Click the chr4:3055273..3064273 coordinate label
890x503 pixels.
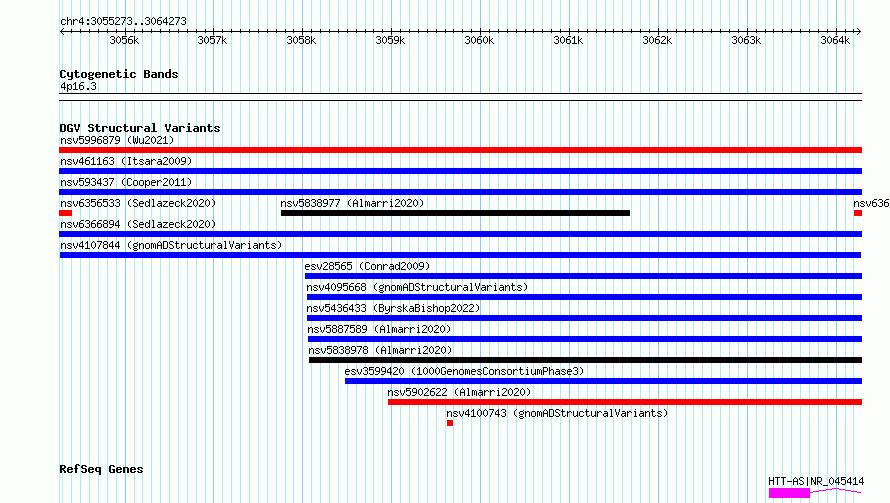click(x=123, y=22)
